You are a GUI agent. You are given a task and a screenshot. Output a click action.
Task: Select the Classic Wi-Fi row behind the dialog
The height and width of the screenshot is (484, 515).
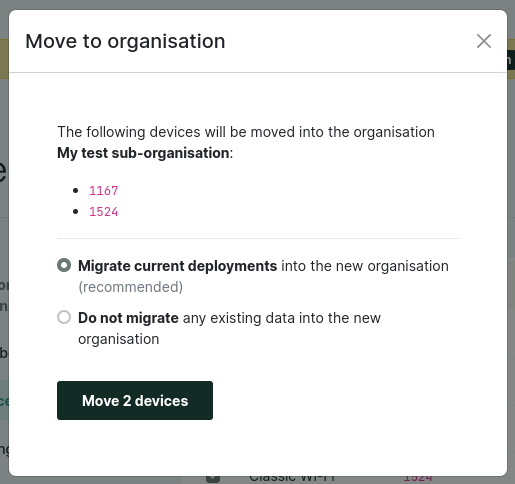(292, 479)
